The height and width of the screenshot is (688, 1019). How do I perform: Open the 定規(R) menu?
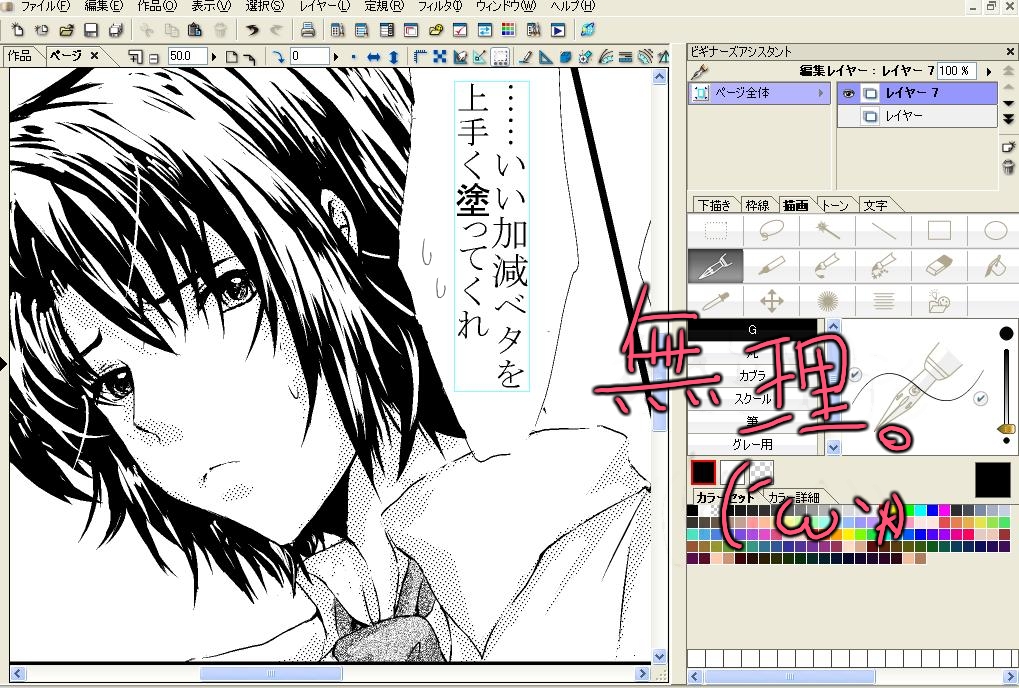(x=383, y=6)
